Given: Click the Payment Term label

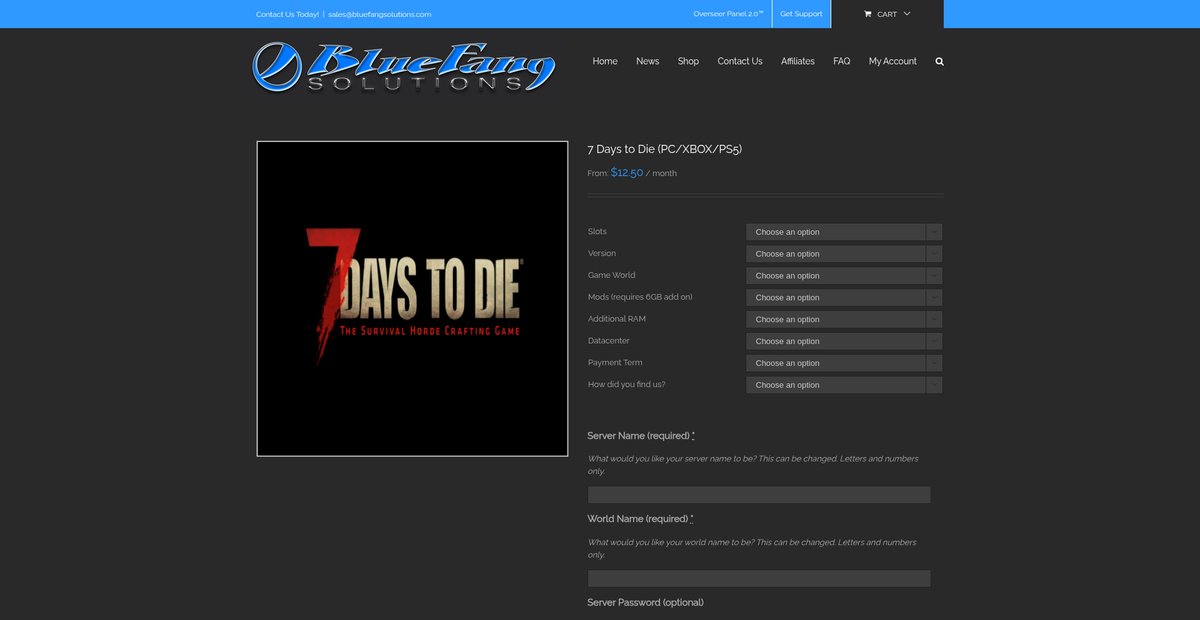Looking at the screenshot, I should tap(615, 363).
